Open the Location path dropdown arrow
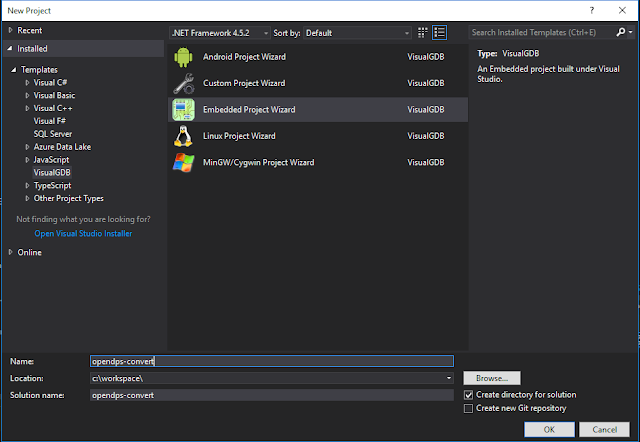Screen dimensions: 640x442 pos(449,378)
